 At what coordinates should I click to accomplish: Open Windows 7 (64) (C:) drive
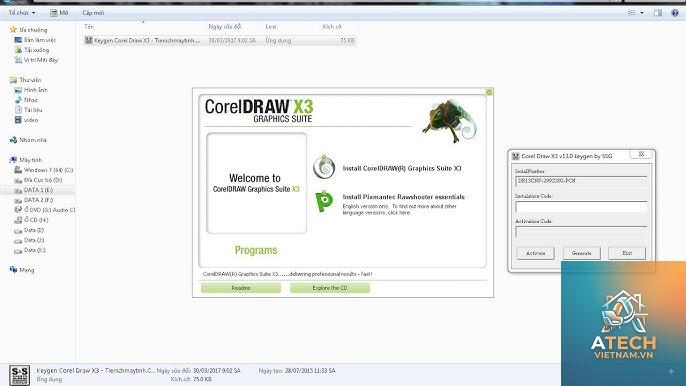[44, 170]
